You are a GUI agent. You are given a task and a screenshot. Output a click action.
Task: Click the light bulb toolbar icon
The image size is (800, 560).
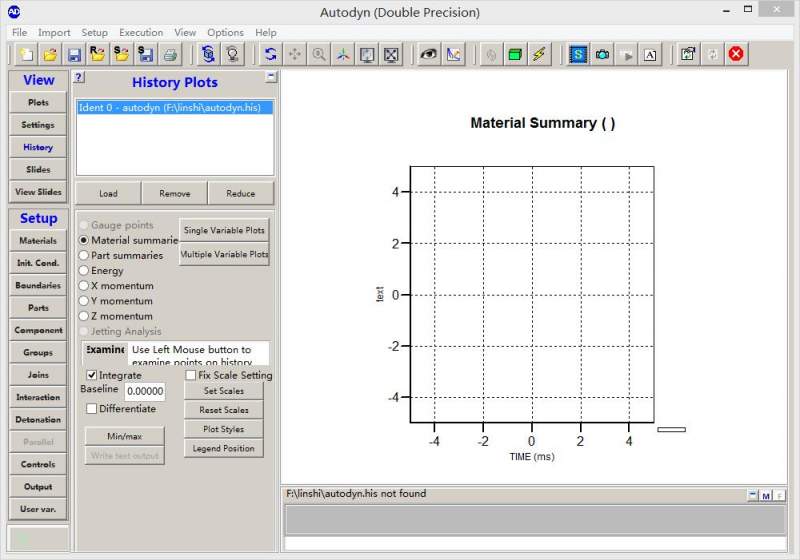pos(233,55)
